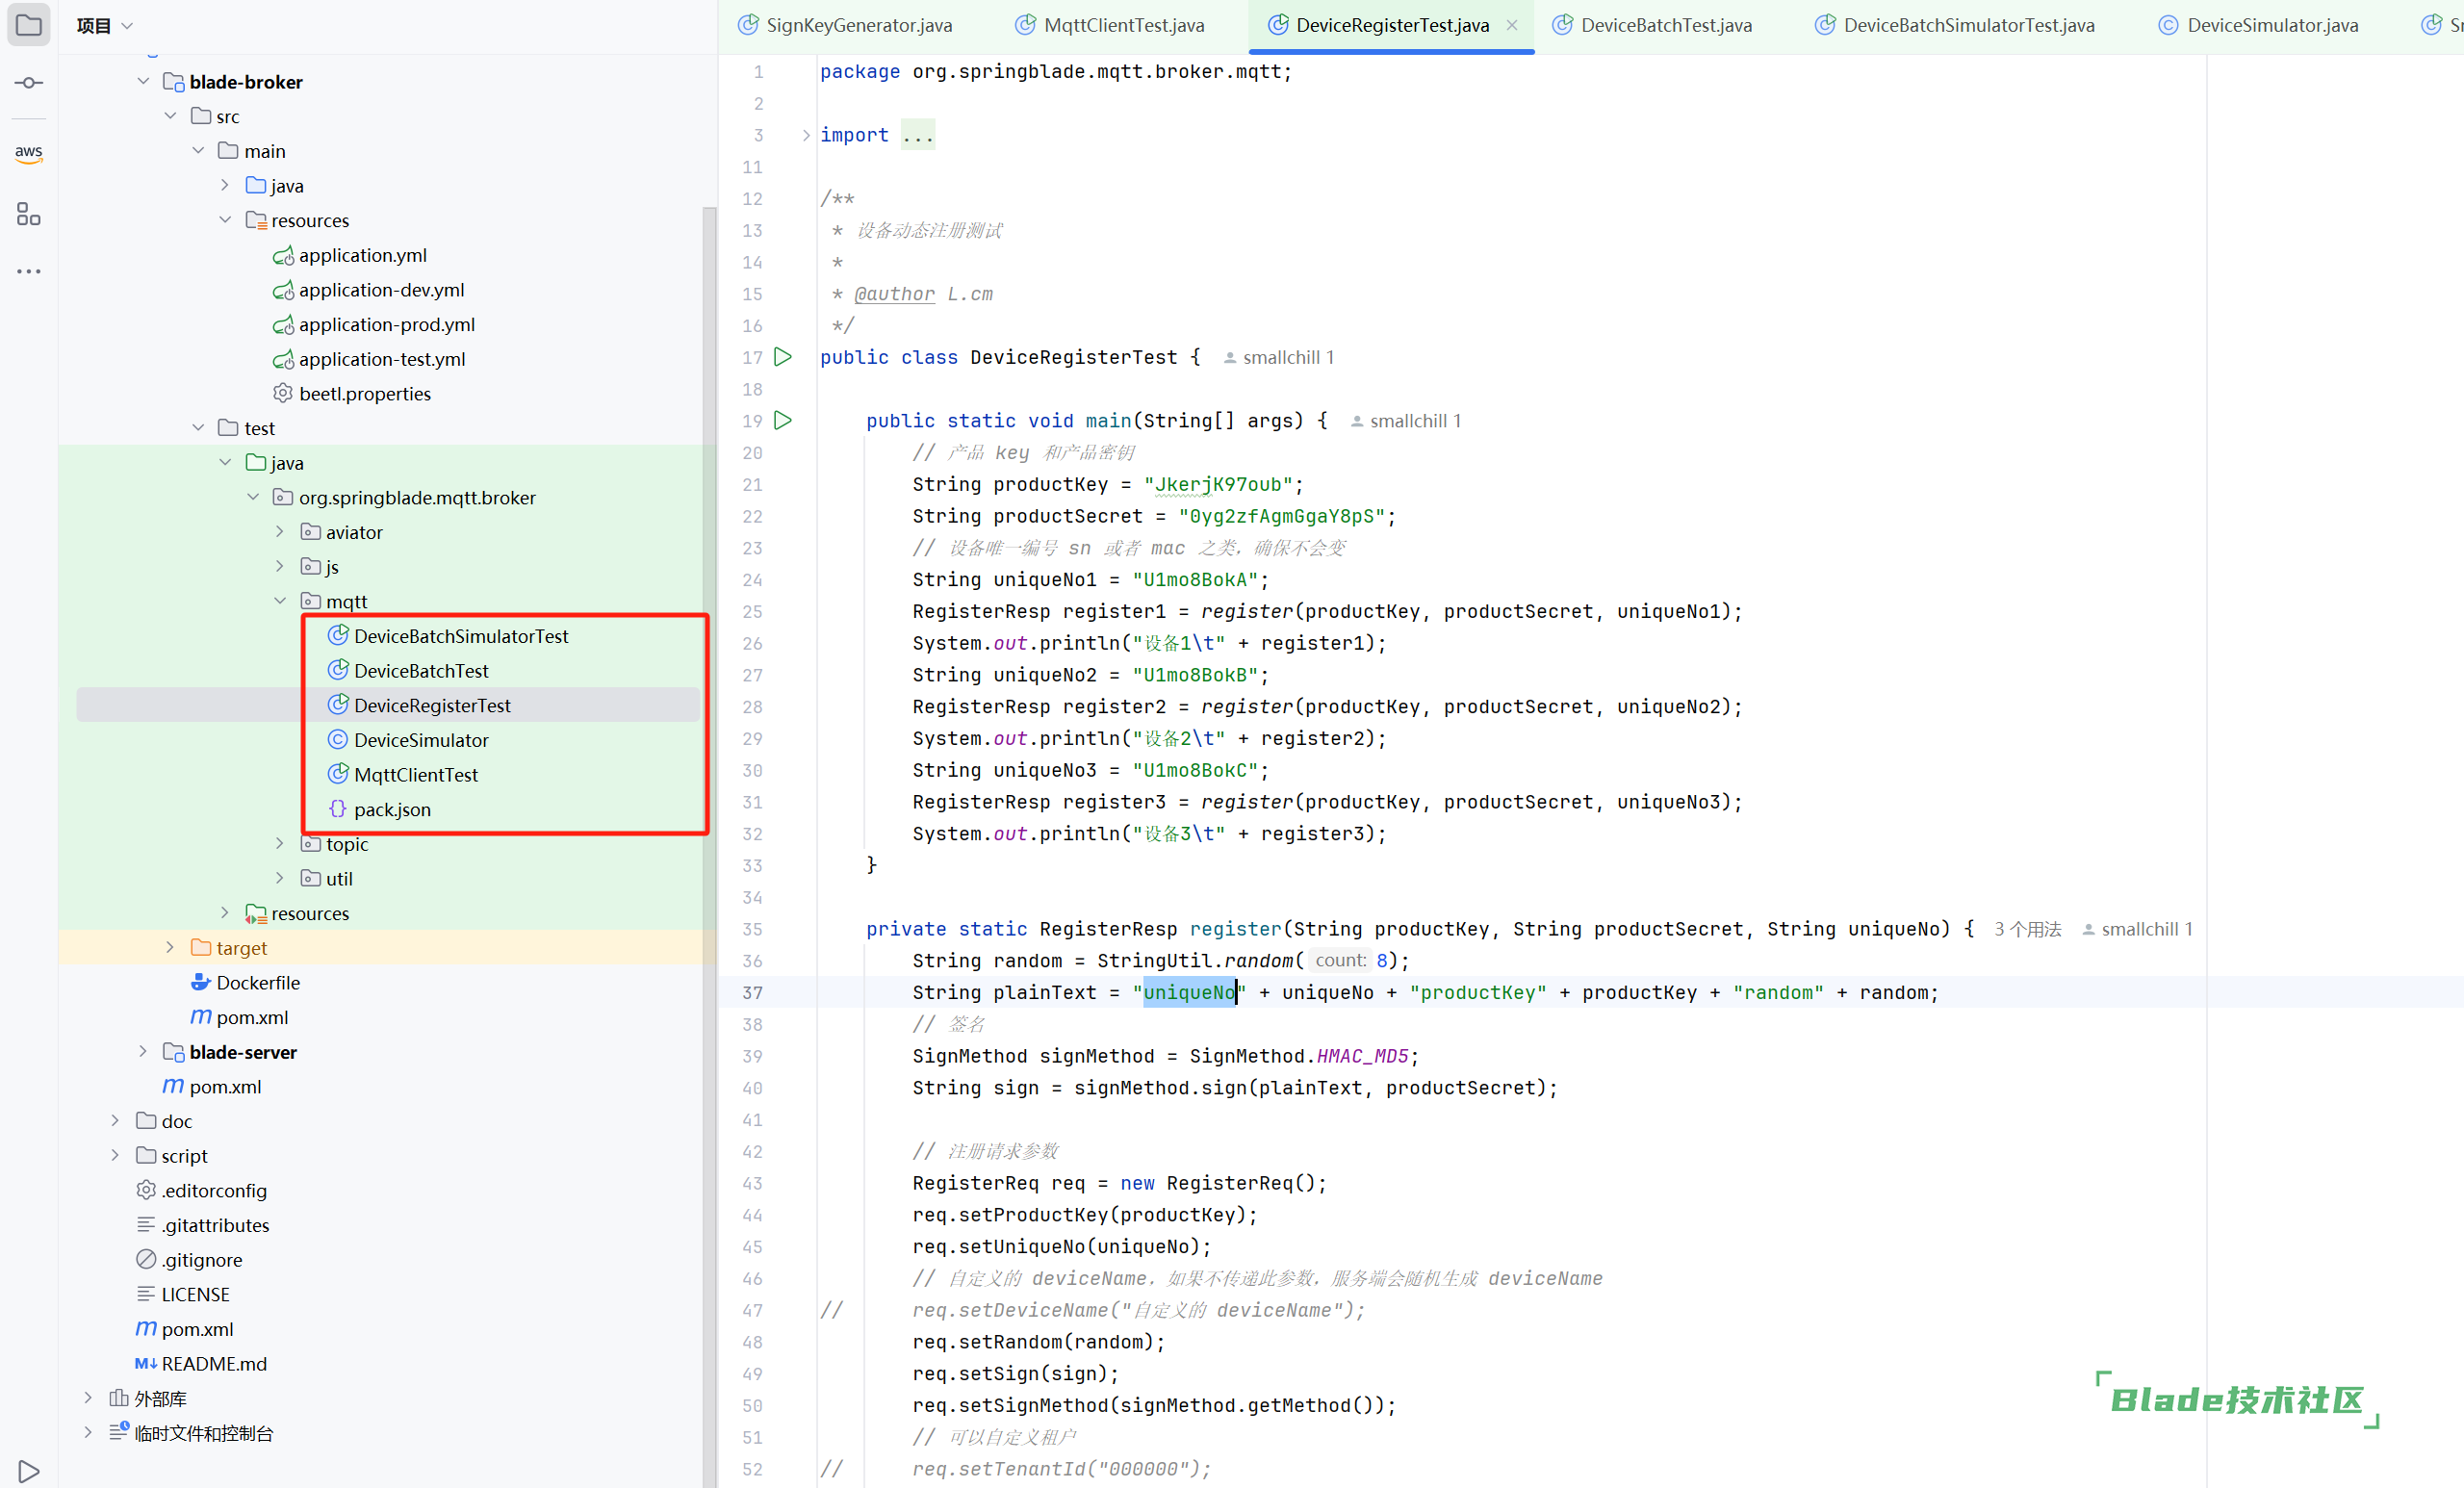
Task: Expand the script folder
Action: (x=115, y=1155)
